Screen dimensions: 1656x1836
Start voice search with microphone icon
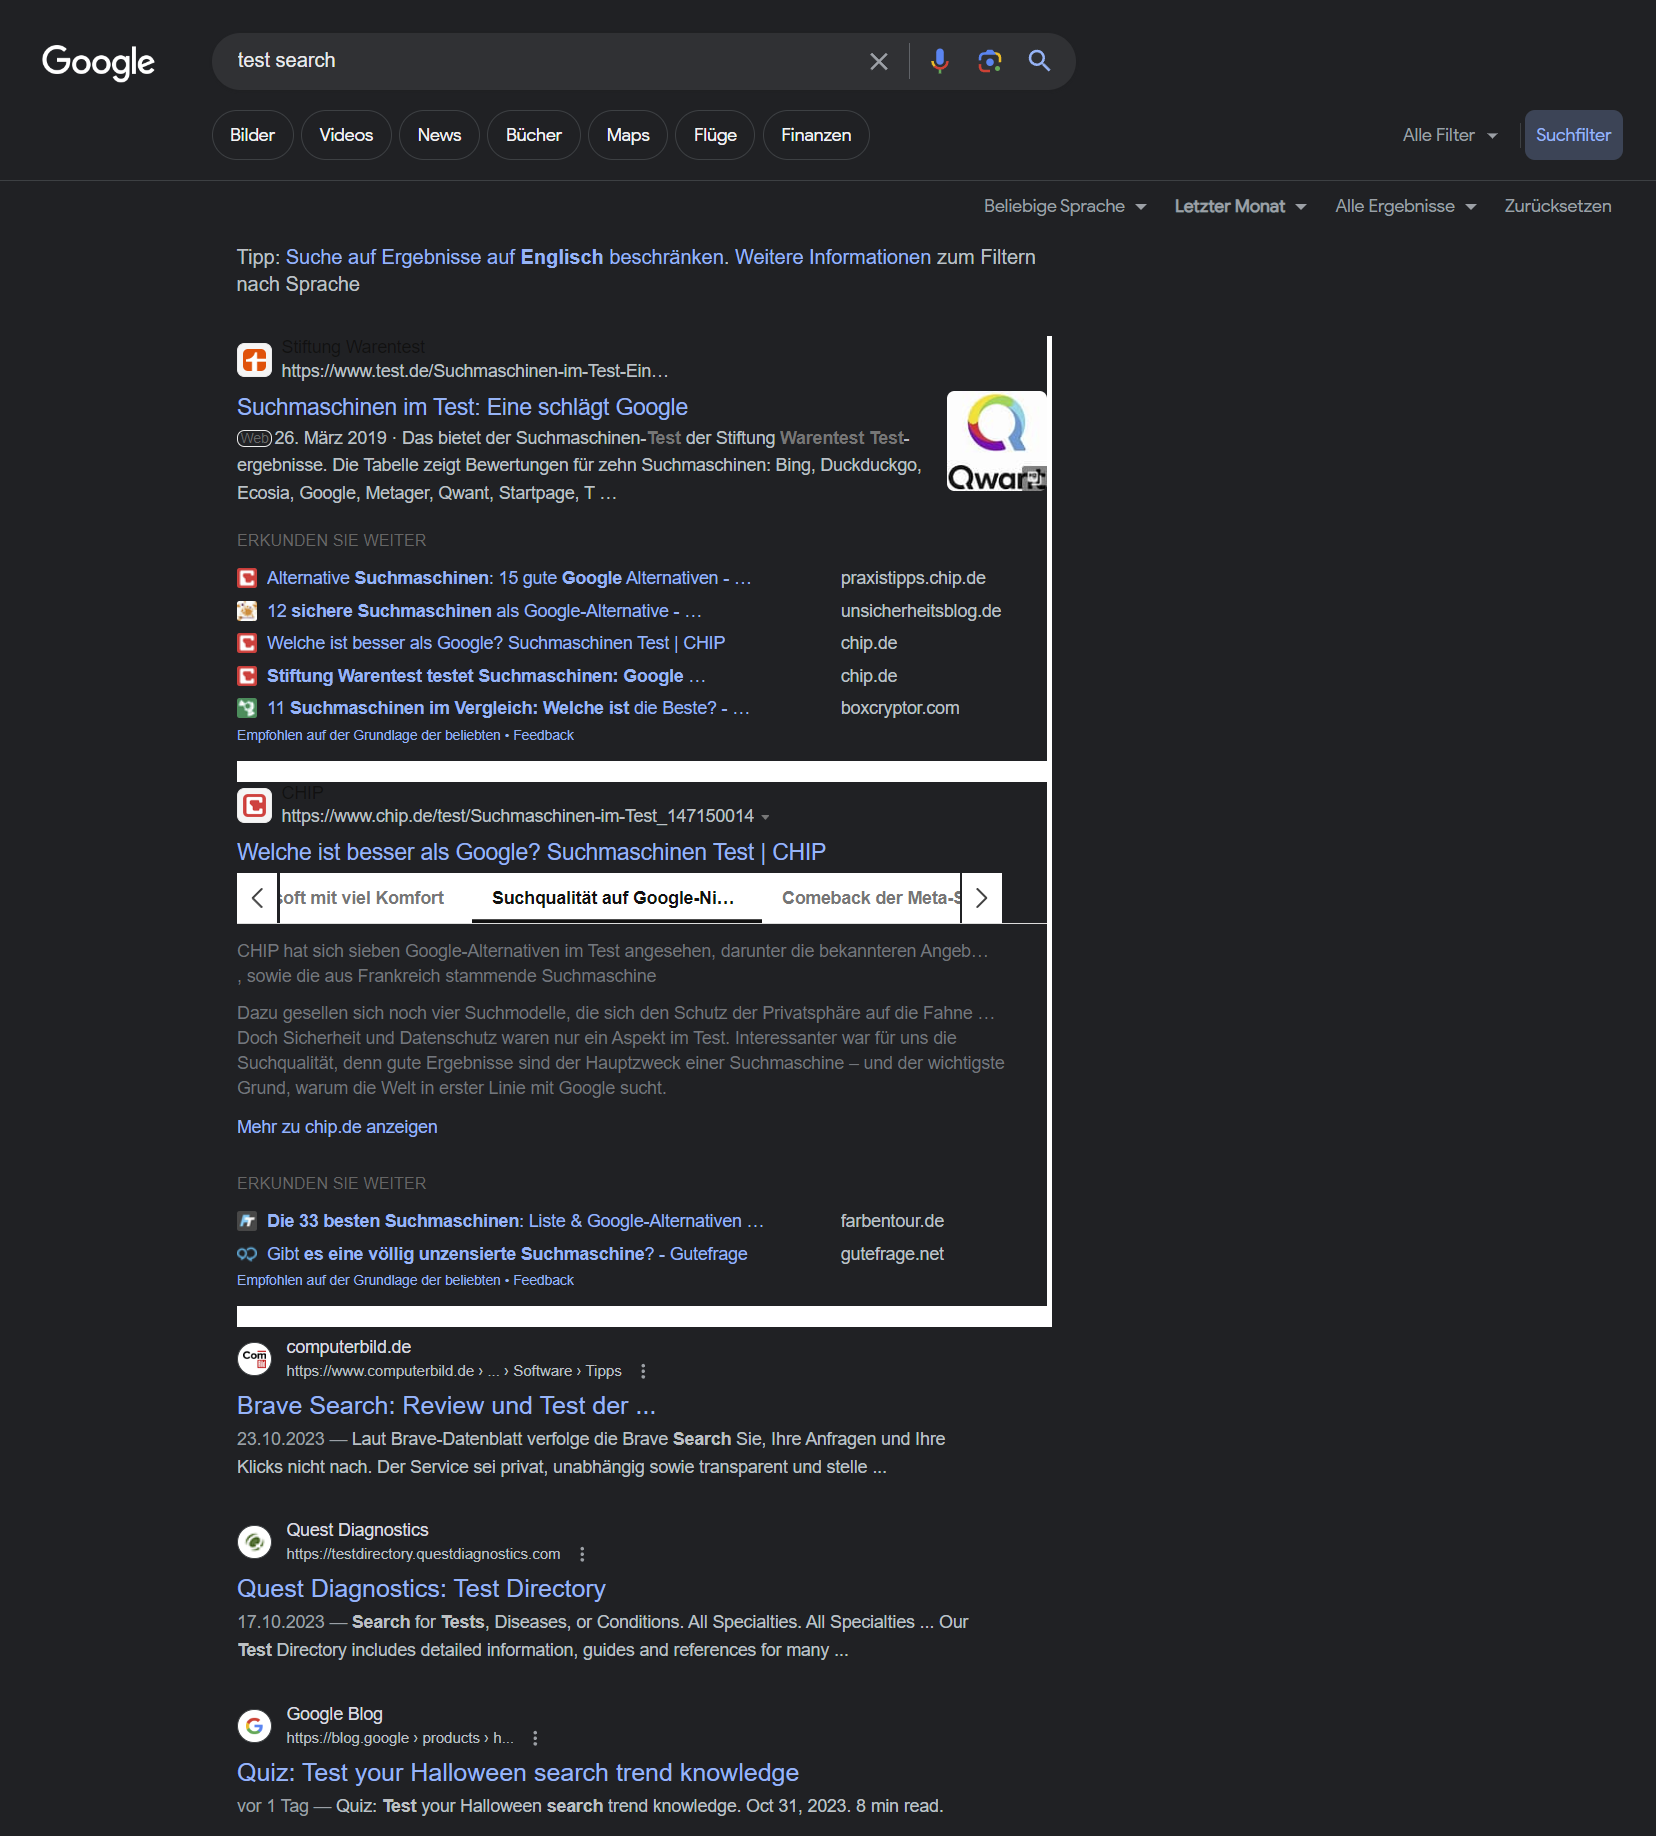(x=939, y=62)
